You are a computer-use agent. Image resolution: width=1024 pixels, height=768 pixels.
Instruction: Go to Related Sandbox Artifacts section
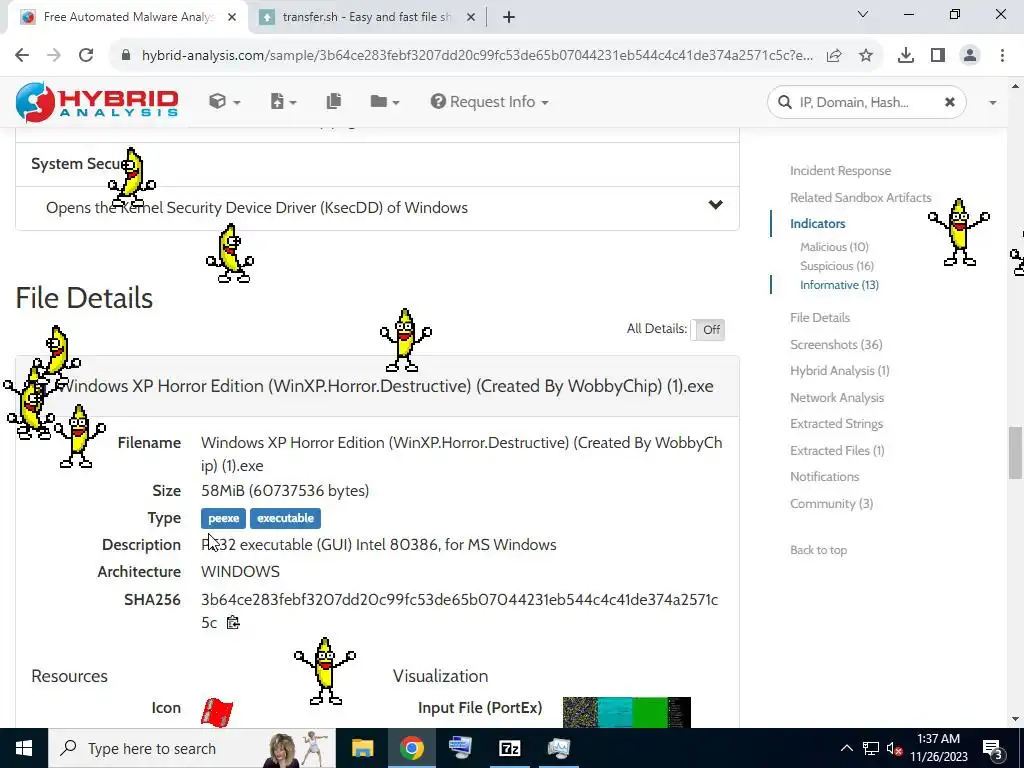click(x=860, y=197)
